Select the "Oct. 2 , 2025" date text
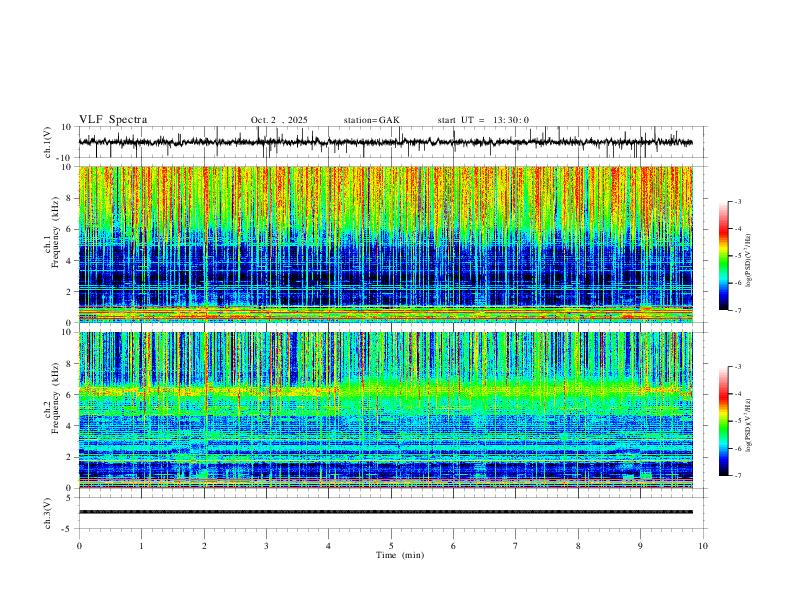792x612 pixels. [x=279, y=120]
